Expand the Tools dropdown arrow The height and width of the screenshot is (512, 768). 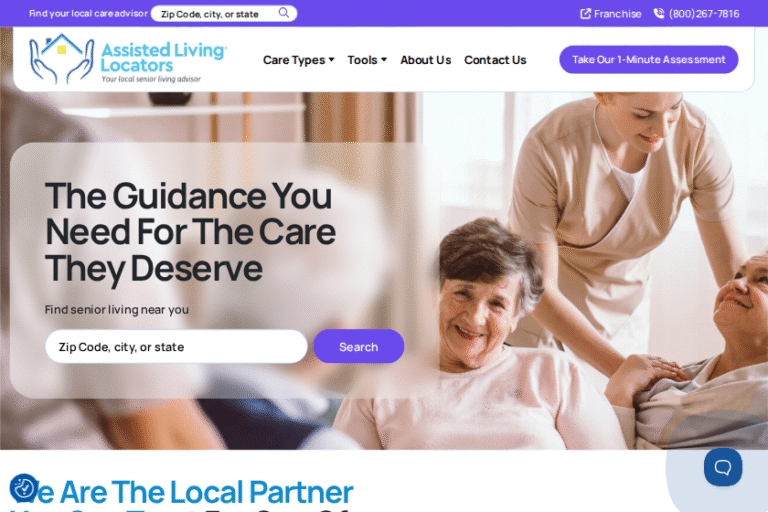384,60
